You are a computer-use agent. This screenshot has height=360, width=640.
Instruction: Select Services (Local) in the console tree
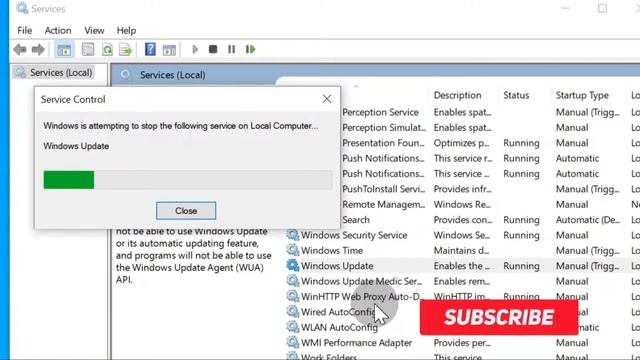click(61, 73)
